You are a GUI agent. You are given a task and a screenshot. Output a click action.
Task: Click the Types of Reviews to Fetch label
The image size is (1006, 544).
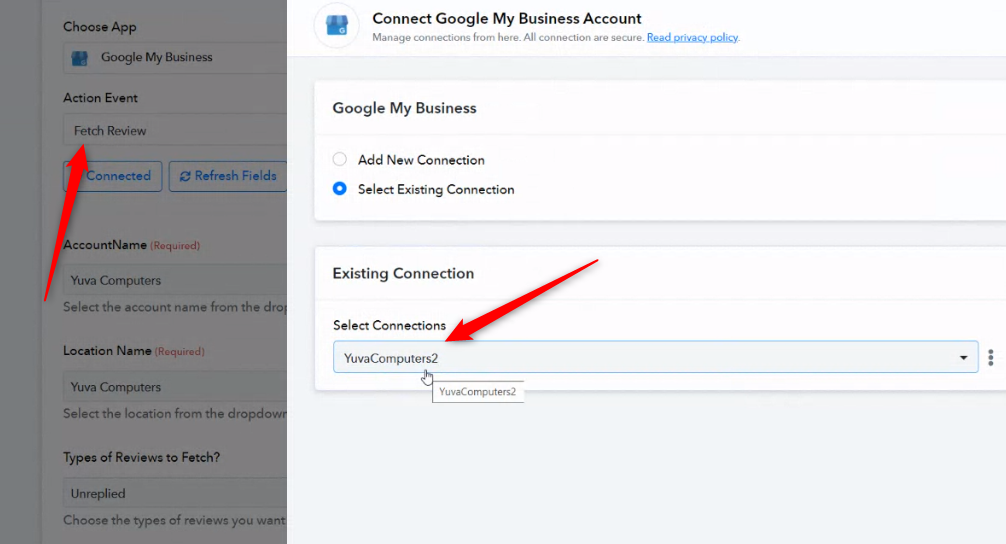pyautogui.click(x=141, y=457)
